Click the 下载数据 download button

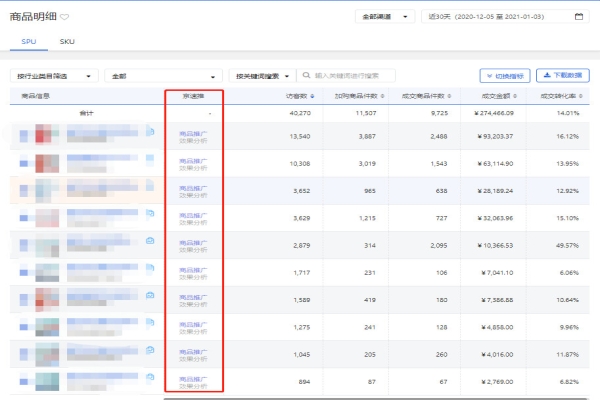click(x=562, y=75)
